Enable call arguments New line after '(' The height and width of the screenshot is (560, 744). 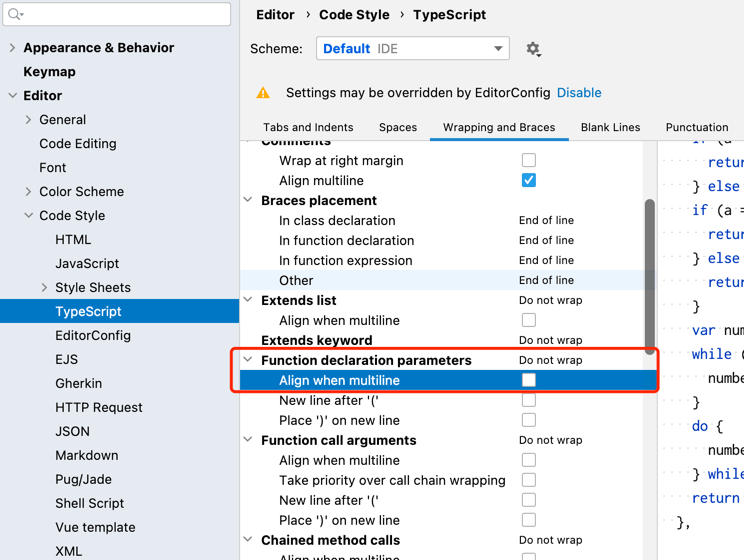(529, 500)
